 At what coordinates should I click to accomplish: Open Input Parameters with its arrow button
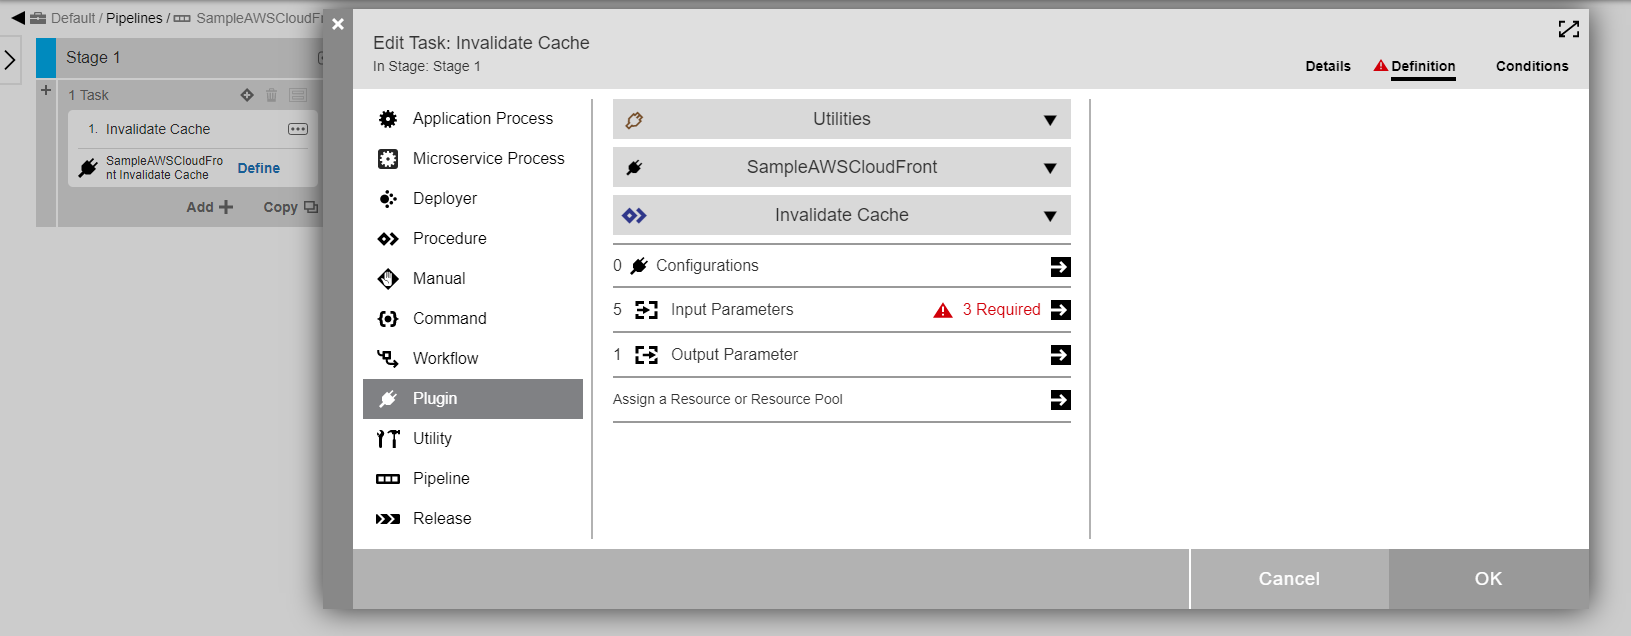click(1061, 310)
